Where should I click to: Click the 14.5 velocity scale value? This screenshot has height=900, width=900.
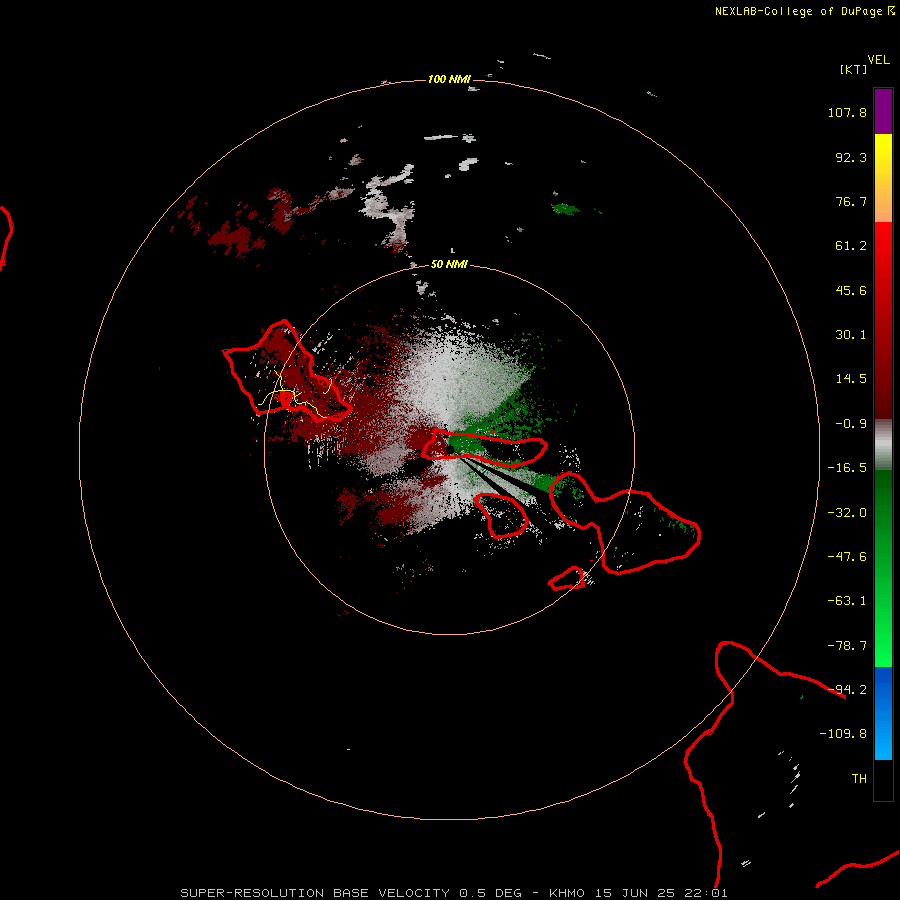[x=851, y=379]
